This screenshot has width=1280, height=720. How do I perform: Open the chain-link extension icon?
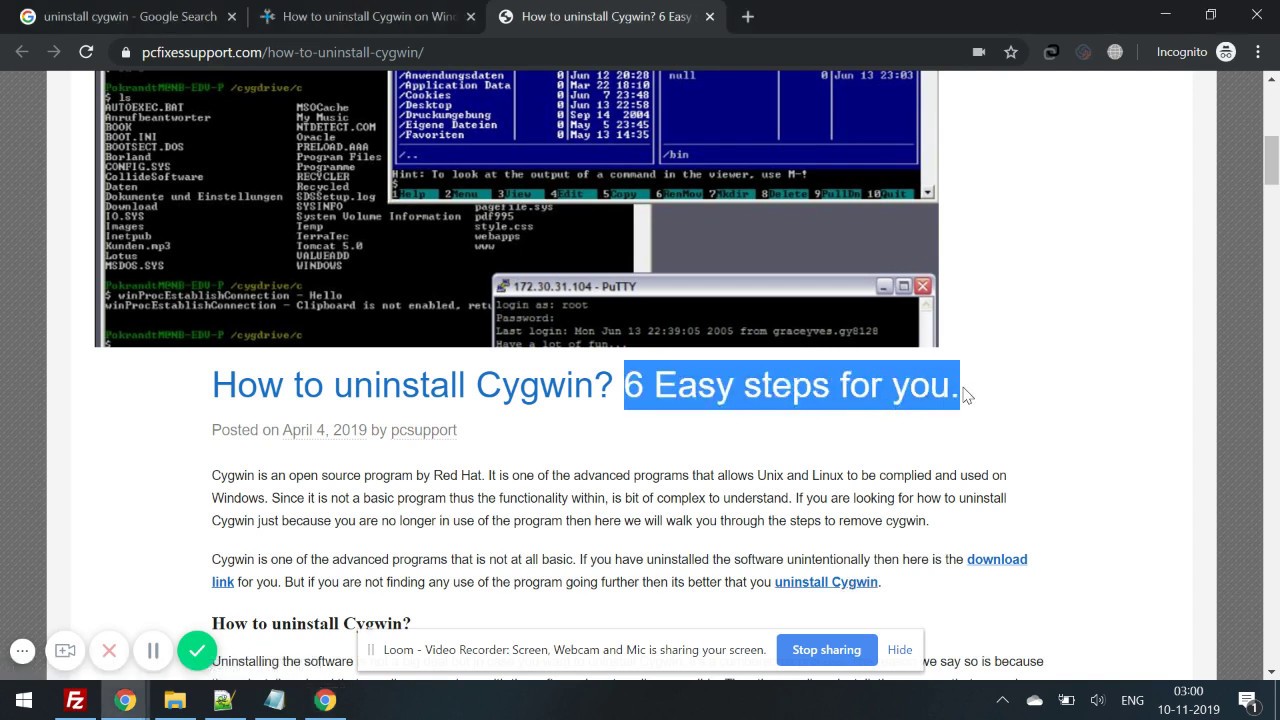pyautogui.click(x=1051, y=52)
